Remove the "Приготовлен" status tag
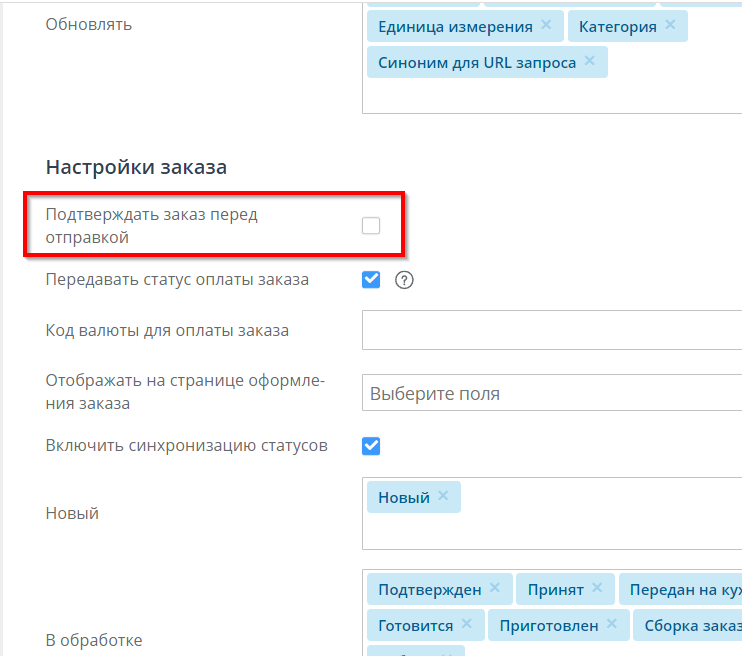The image size is (746, 657). point(612,624)
